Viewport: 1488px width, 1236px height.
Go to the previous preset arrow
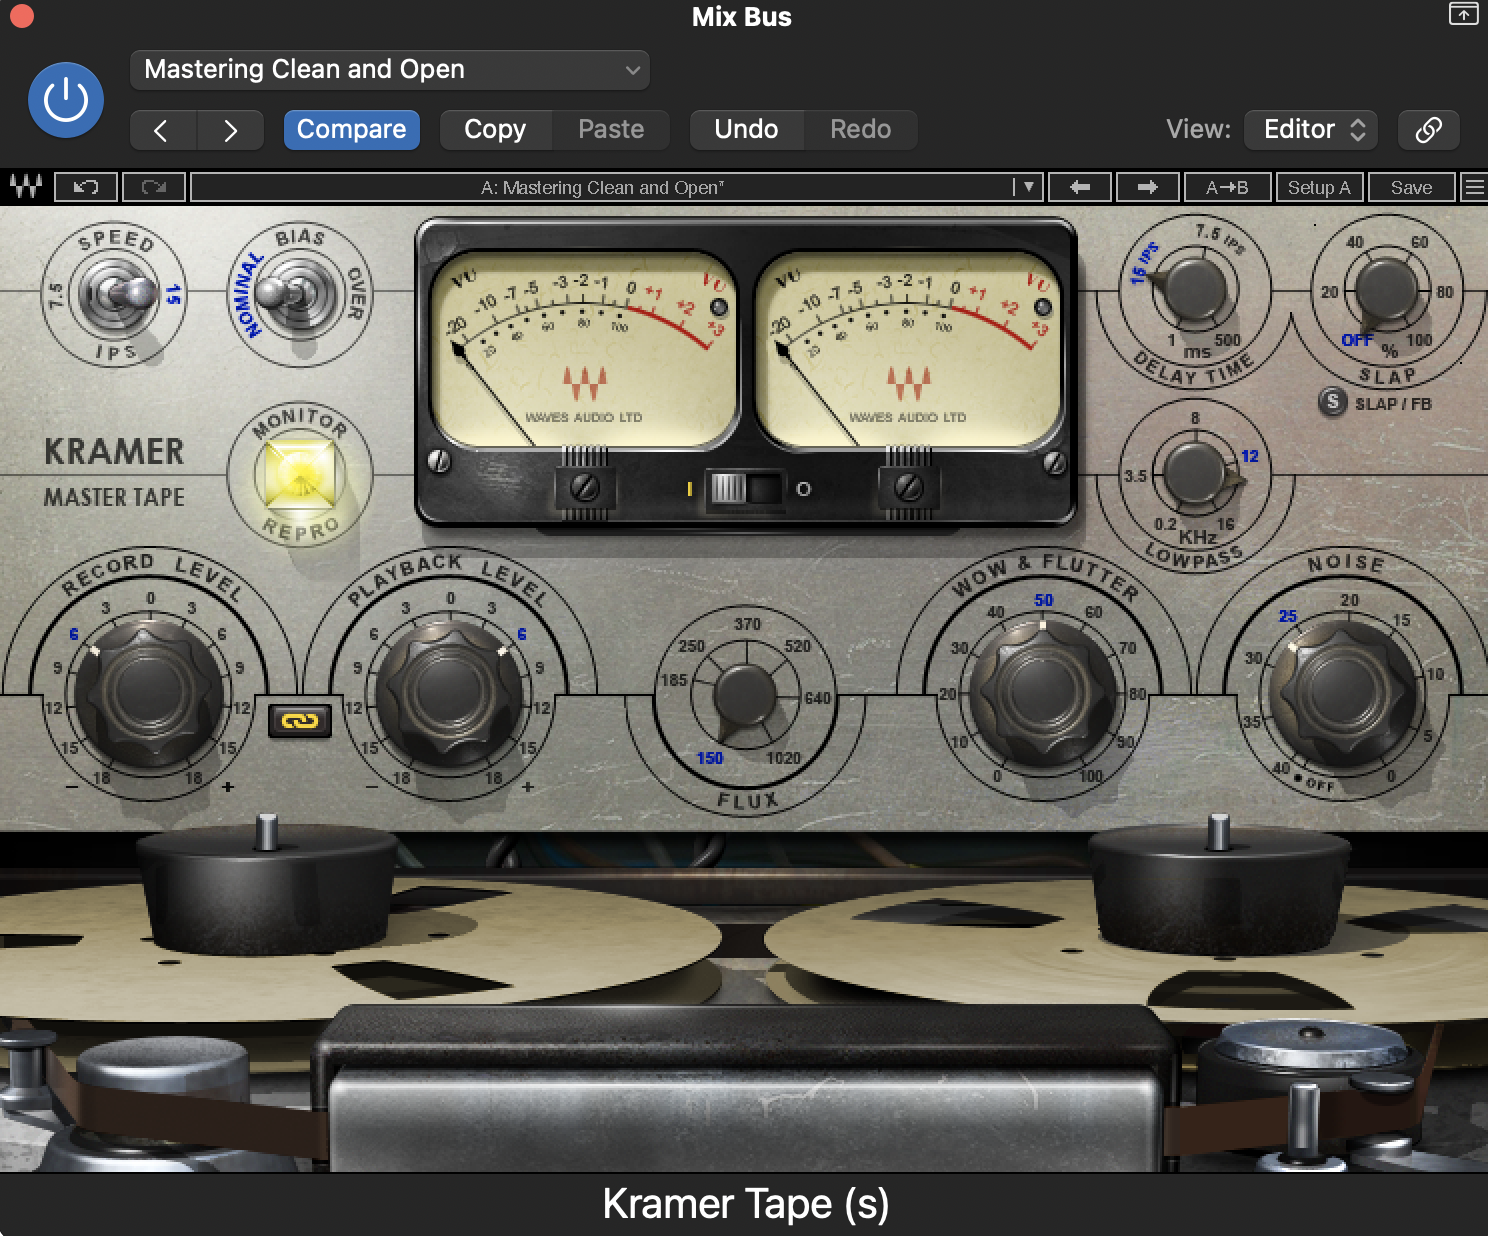coord(163,130)
